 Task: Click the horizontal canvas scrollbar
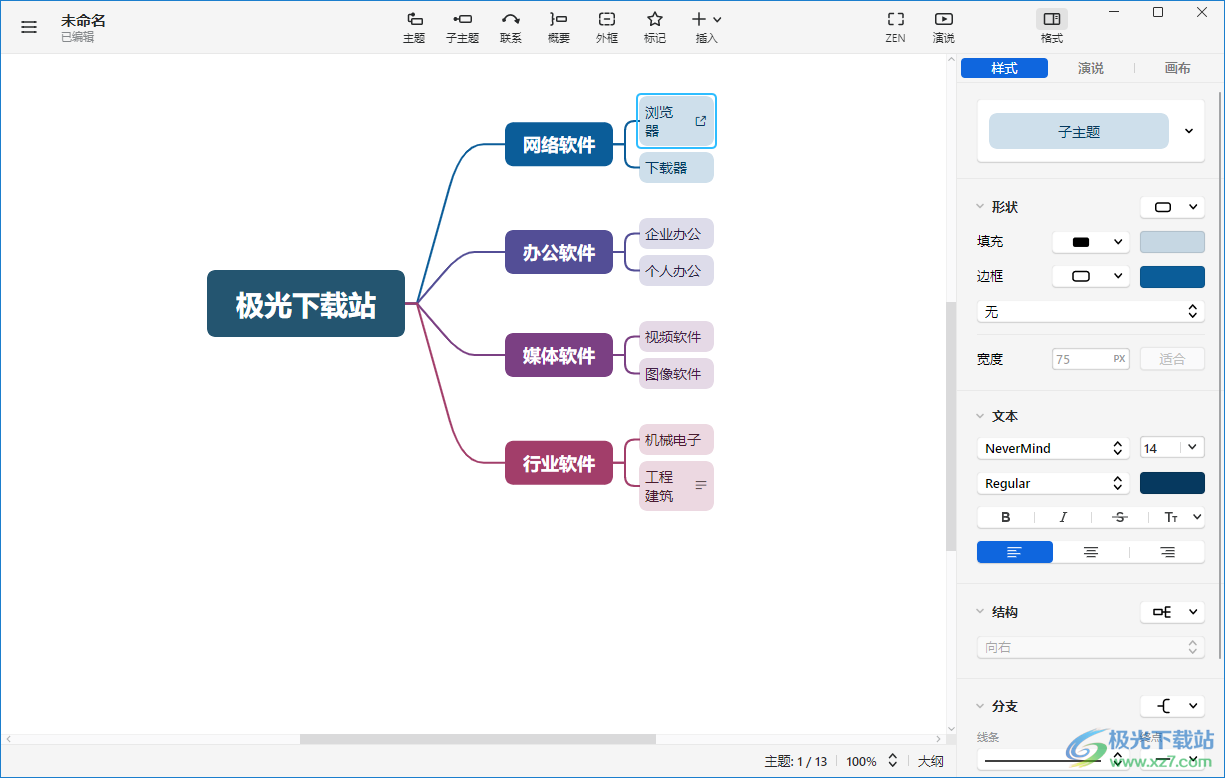point(478,739)
